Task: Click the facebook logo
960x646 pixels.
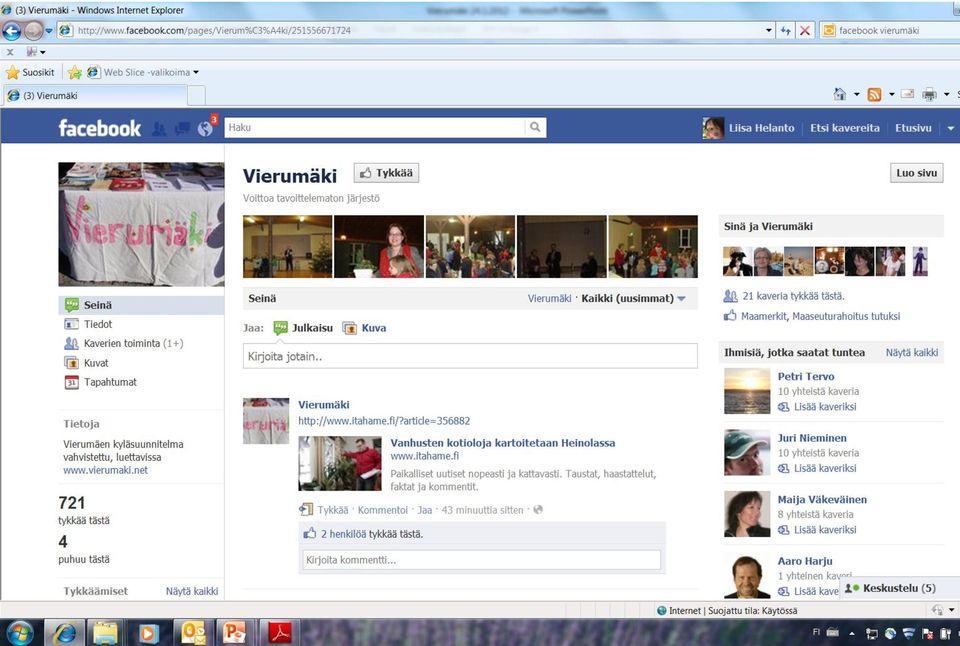Action: 100,128
